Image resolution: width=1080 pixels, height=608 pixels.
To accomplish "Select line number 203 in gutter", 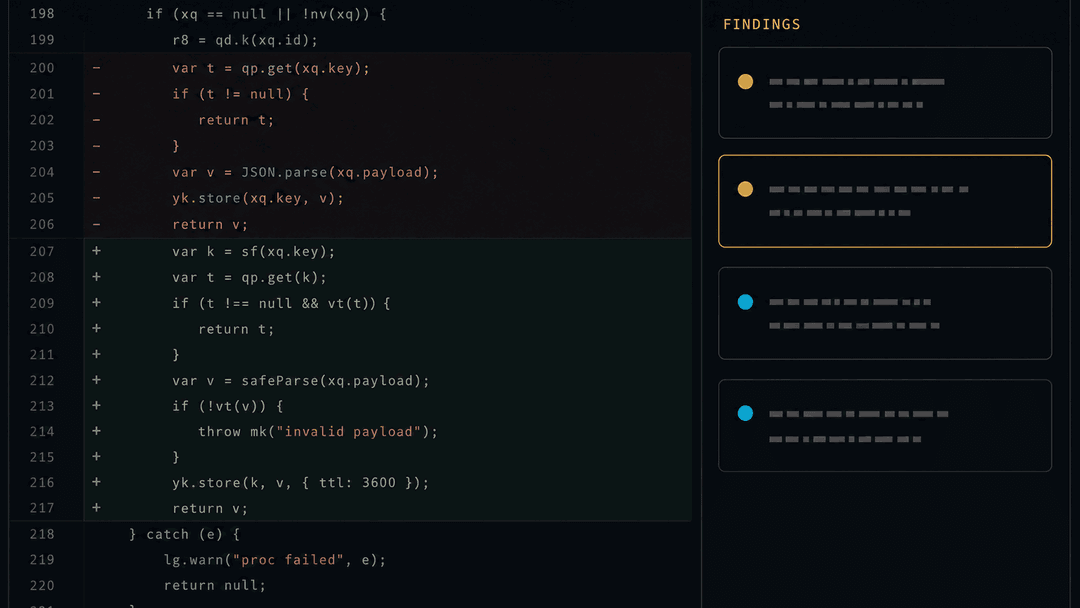I will click(42, 146).
